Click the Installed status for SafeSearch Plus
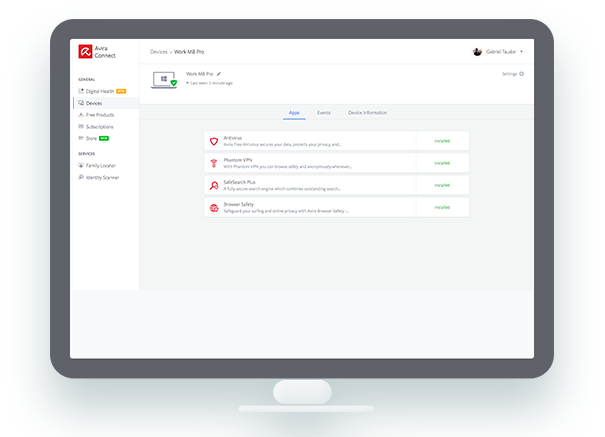Image resolution: width=605 pixels, height=437 pixels. 442,185
